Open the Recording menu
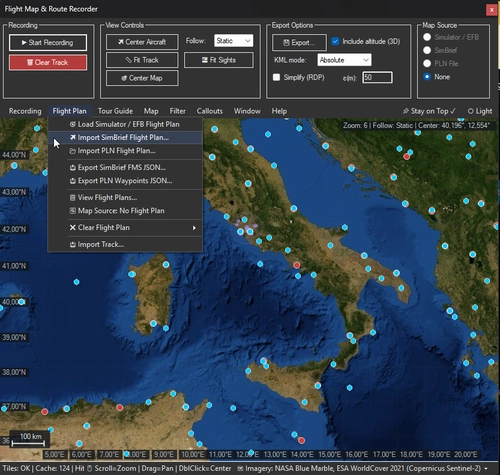 click(x=25, y=111)
